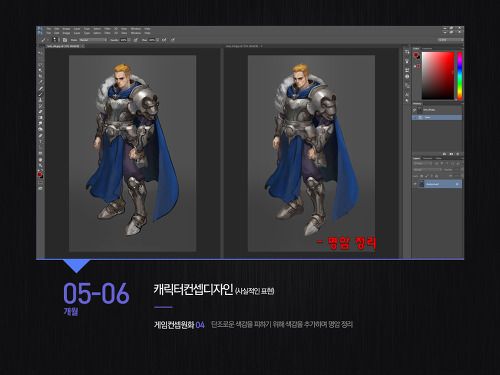The width and height of the screenshot is (500, 375).
Task: Click the brush Opacity value field
Action: [x=123, y=40]
